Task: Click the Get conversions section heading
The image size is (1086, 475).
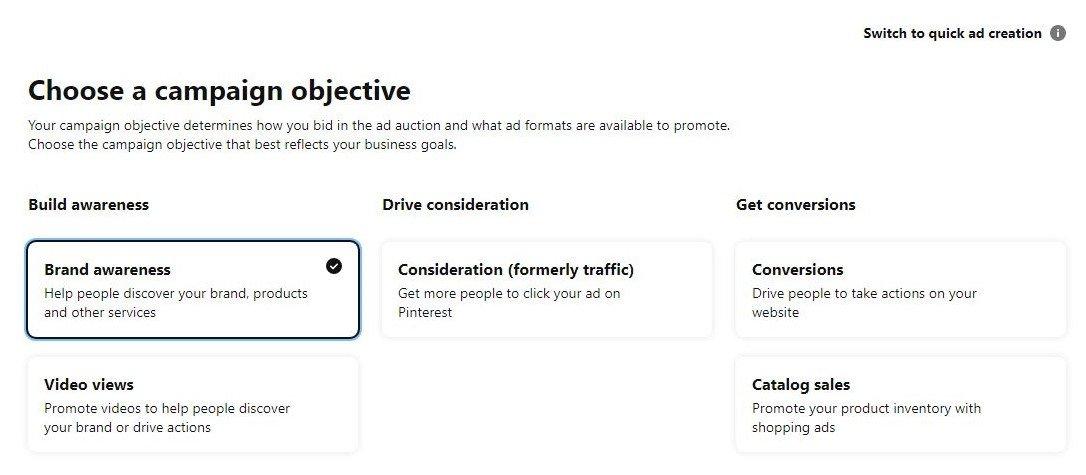Action: 795,204
